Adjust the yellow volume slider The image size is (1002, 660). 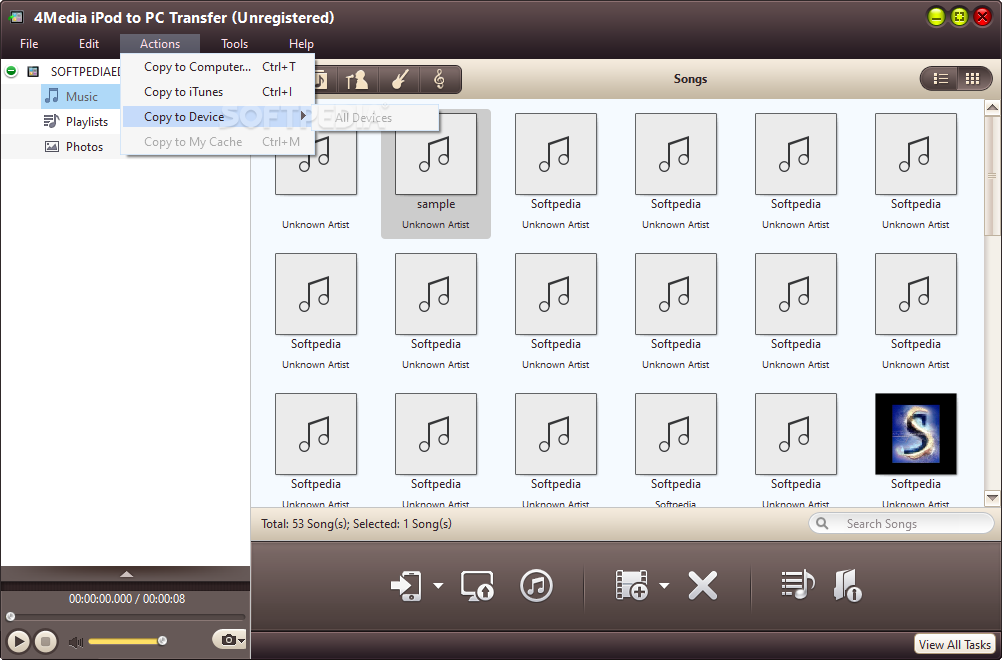point(127,641)
